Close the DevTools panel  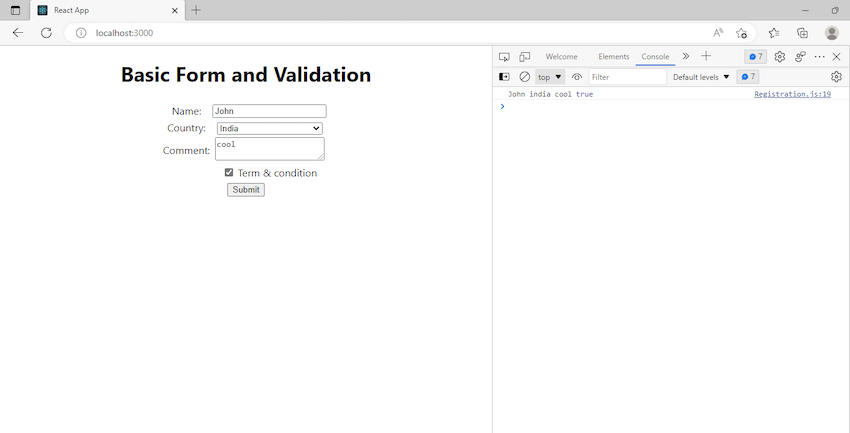coord(836,56)
